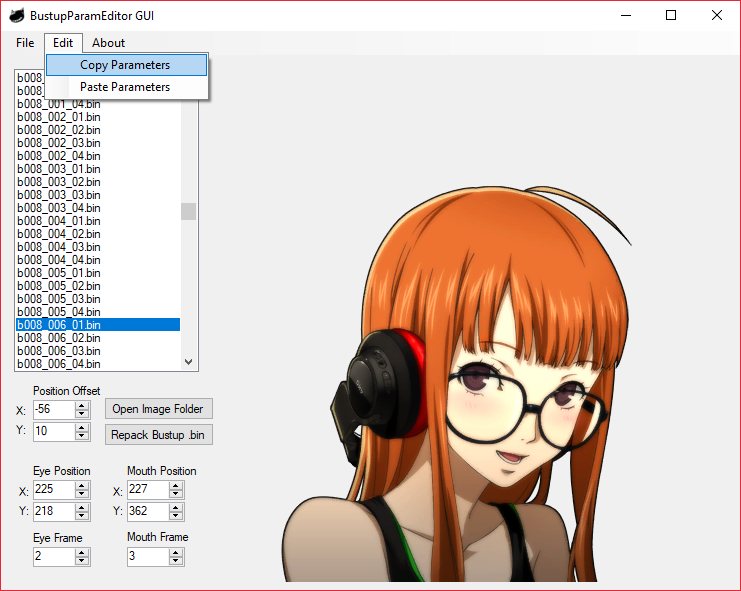Image resolution: width=741 pixels, height=591 pixels.
Task: Select b008_003_03.bin in the list
Action: point(98,195)
